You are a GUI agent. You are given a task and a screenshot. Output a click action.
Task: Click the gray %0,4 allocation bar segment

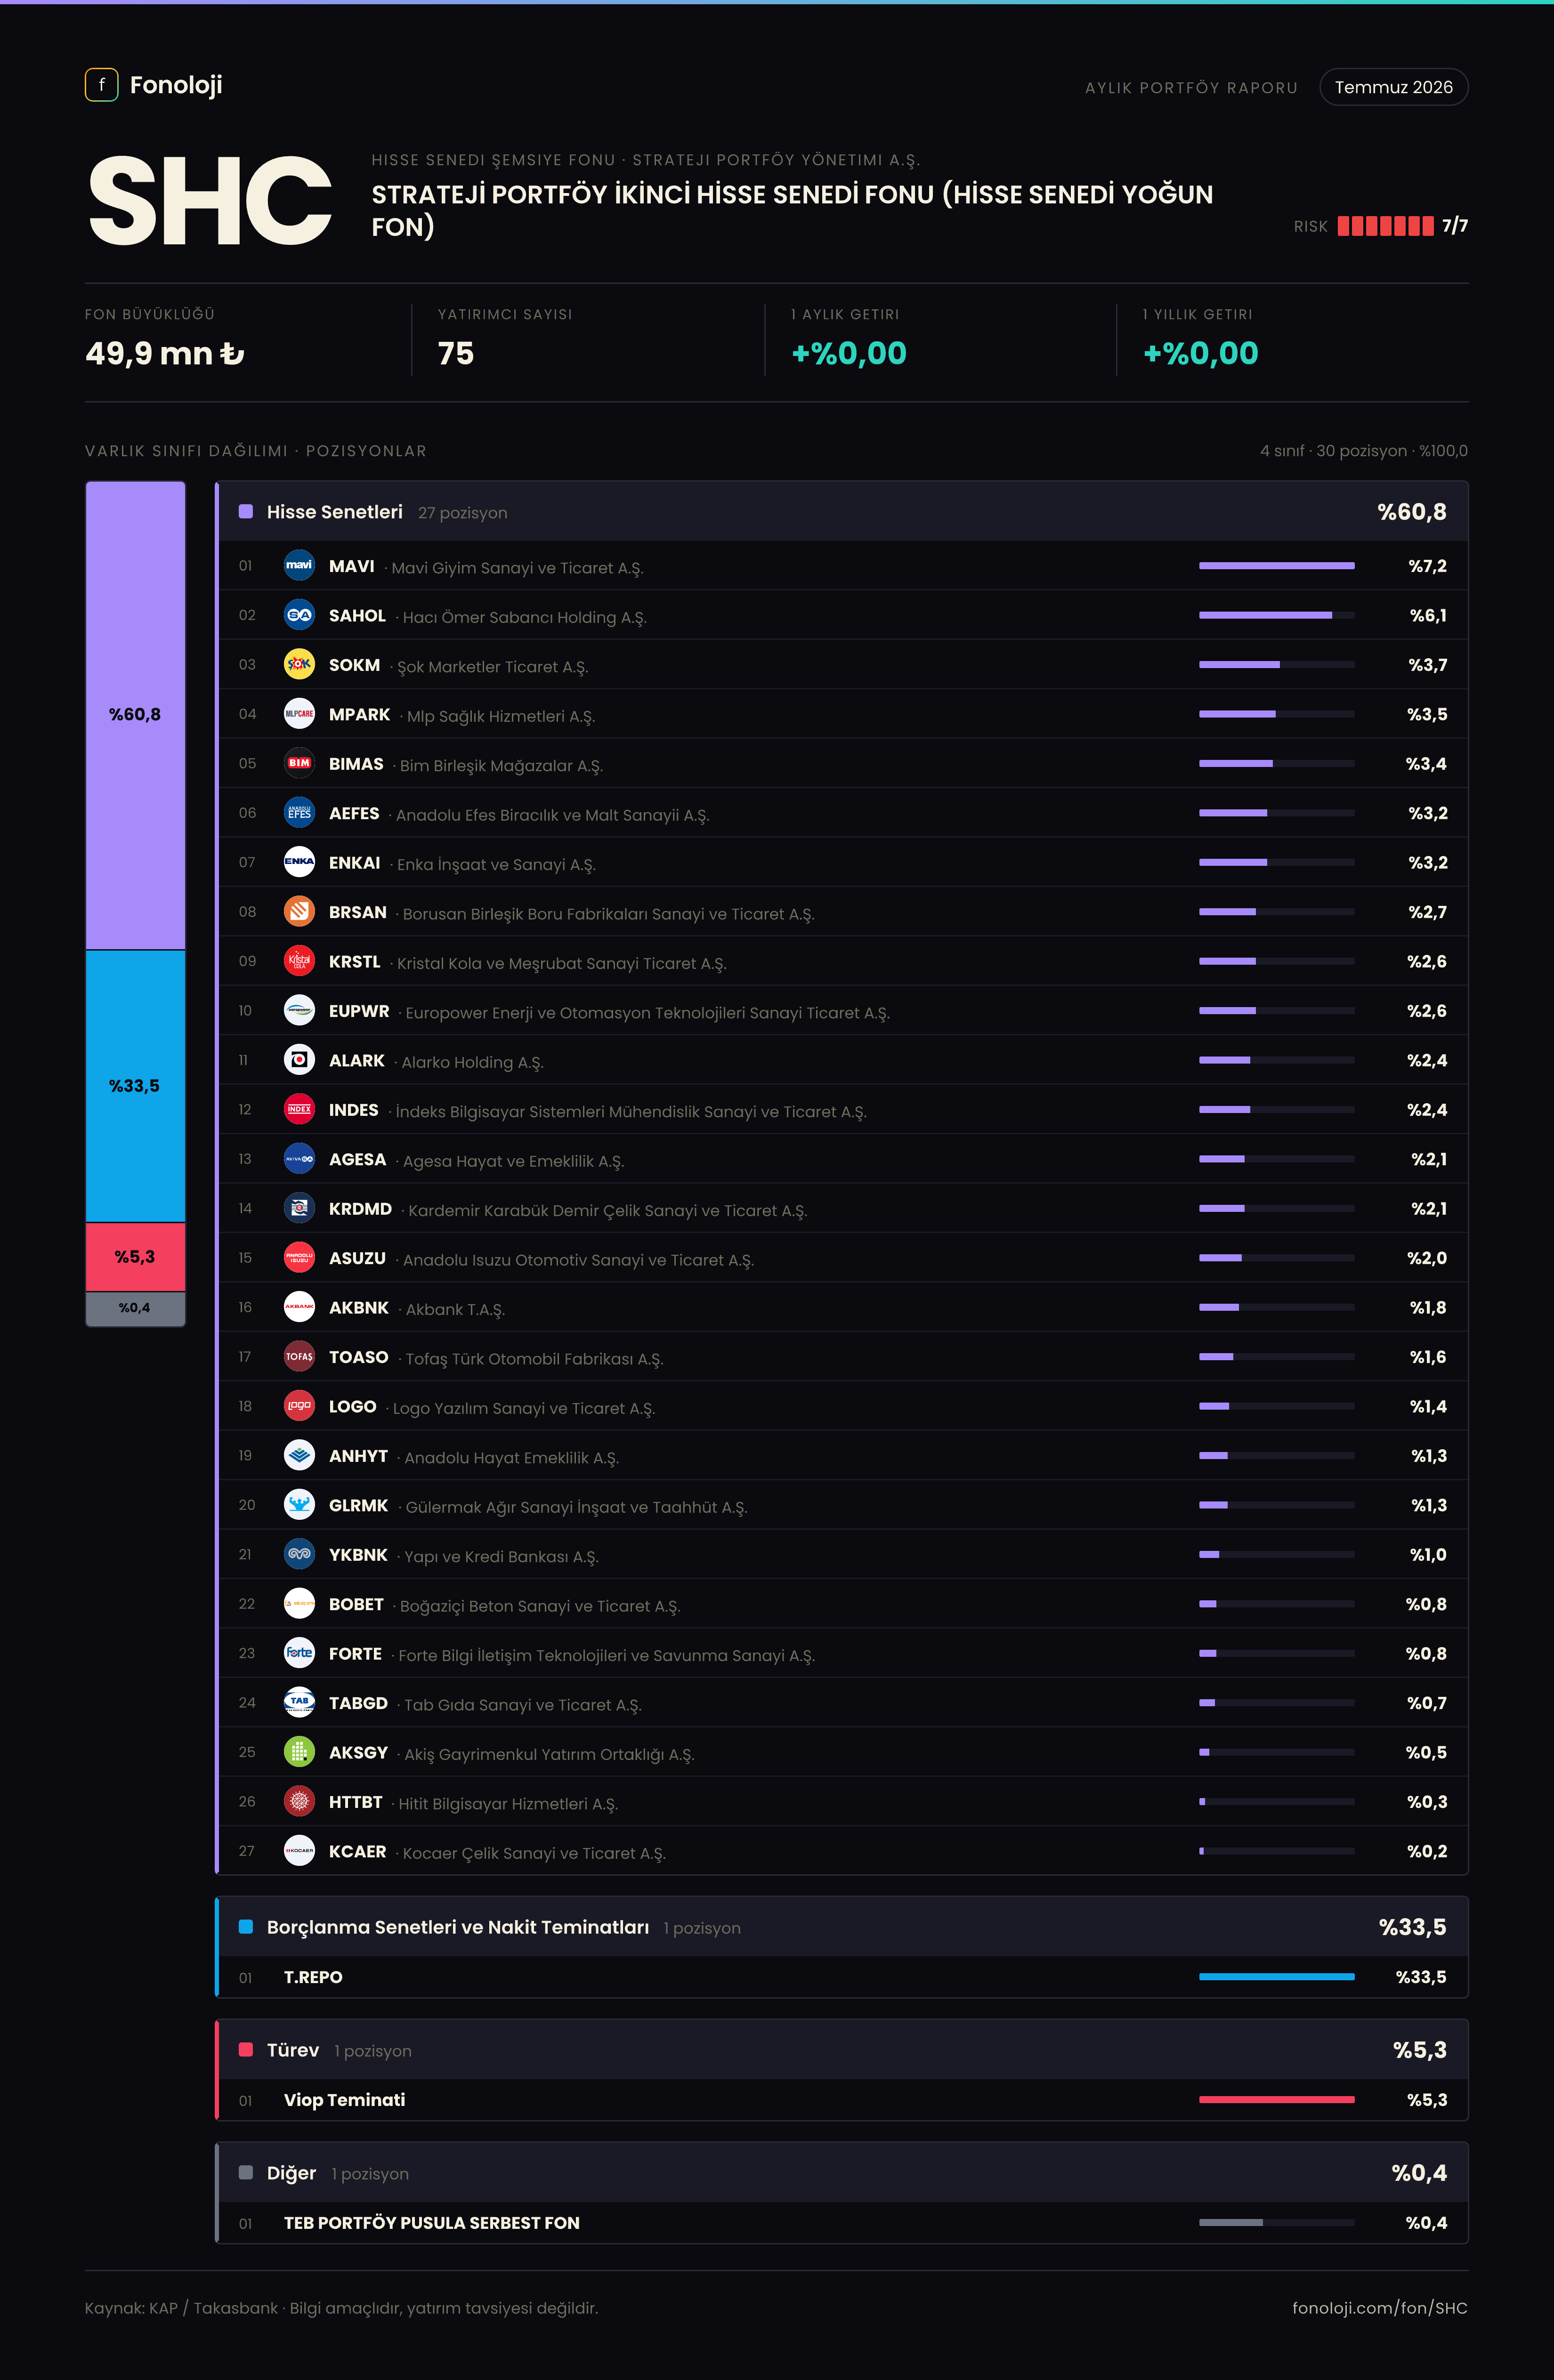point(135,1308)
